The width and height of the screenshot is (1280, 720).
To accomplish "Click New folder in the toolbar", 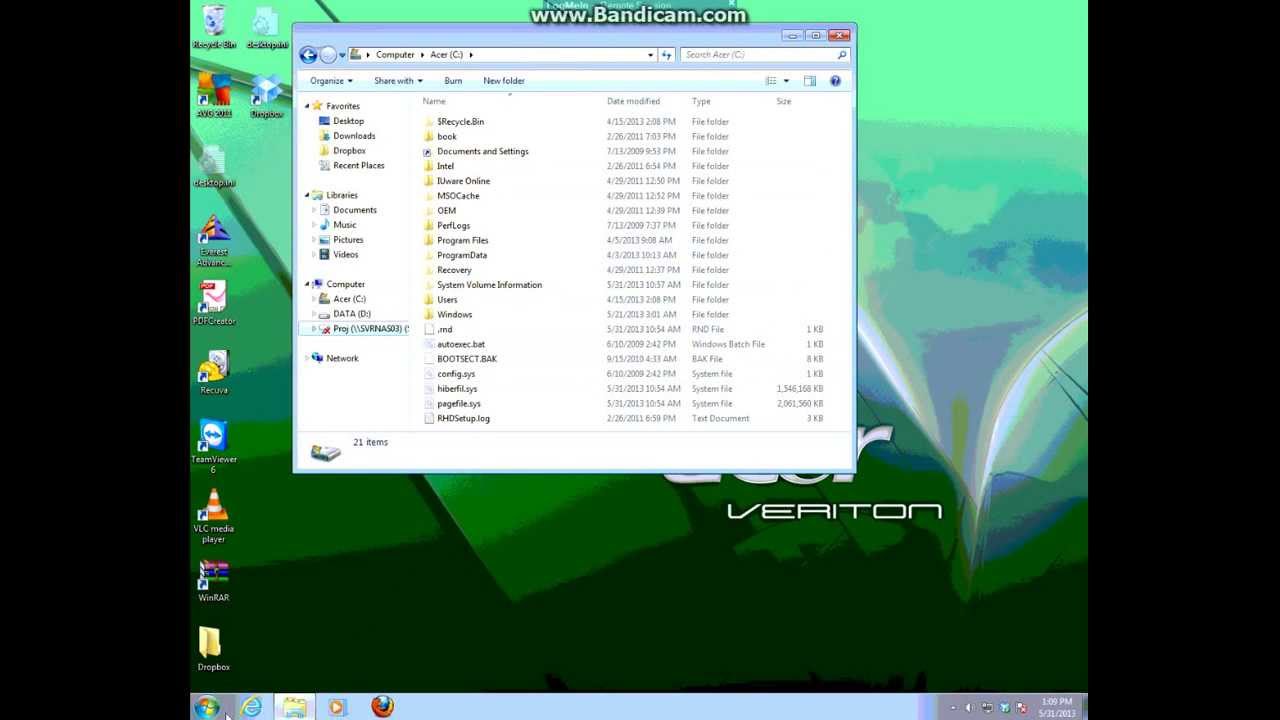I will [x=504, y=81].
